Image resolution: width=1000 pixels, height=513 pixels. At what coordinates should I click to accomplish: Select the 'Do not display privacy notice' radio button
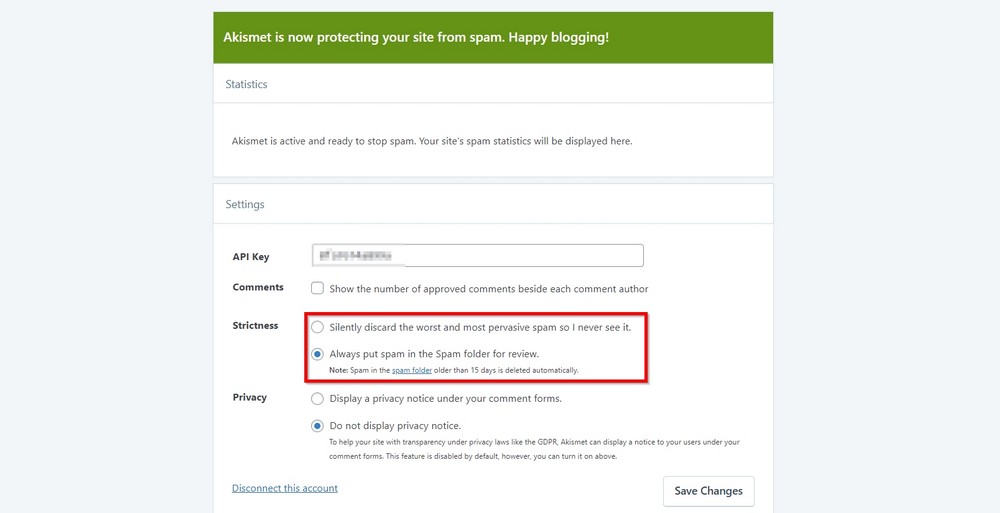click(318, 426)
